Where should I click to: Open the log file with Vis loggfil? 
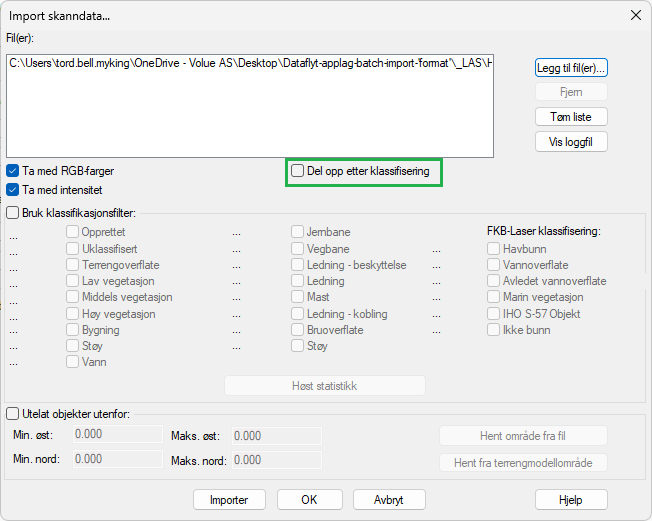click(x=571, y=142)
